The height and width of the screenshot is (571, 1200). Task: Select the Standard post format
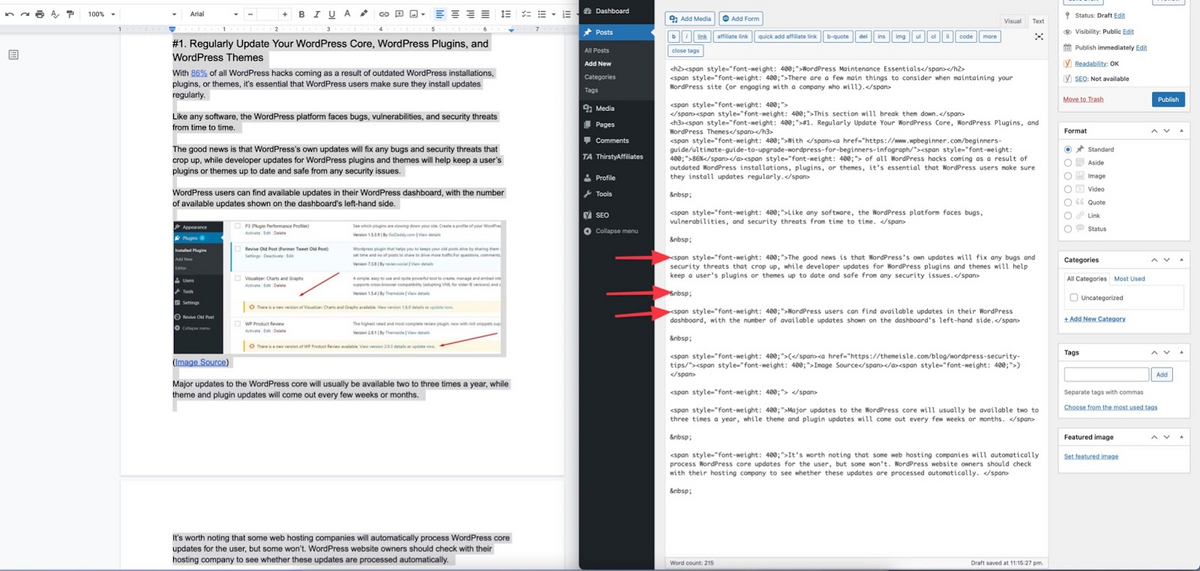tap(1069, 149)
